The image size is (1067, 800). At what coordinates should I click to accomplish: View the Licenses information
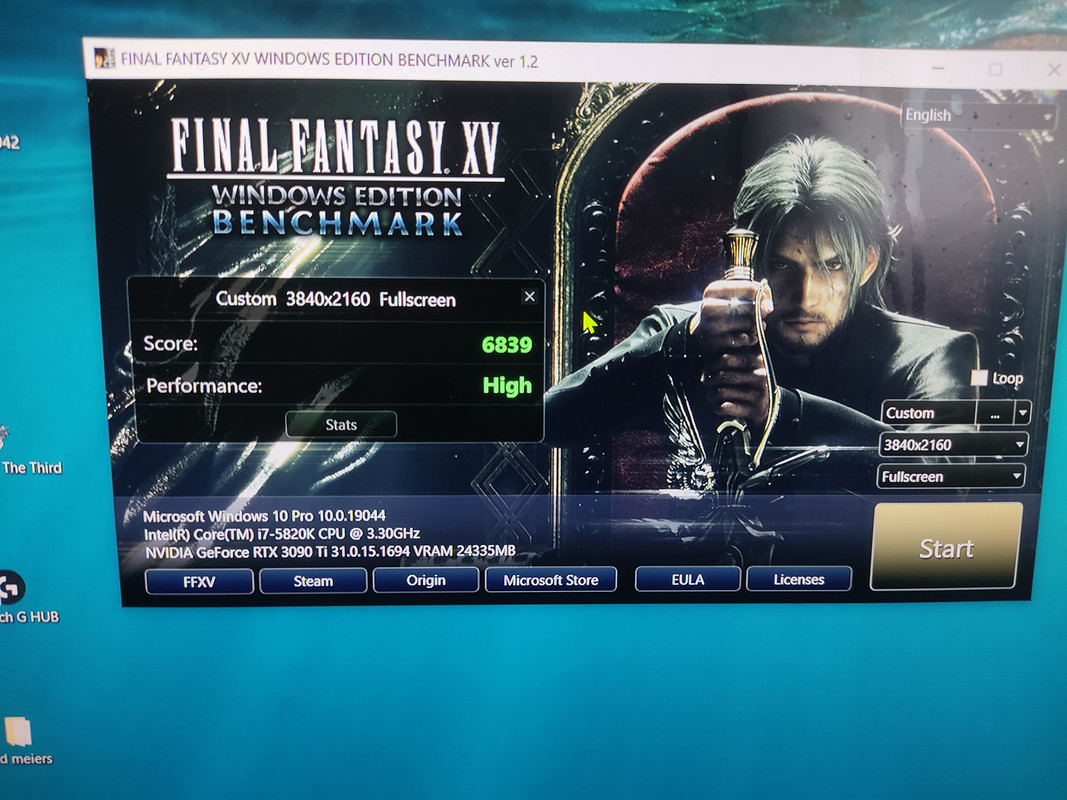(799, 580)
